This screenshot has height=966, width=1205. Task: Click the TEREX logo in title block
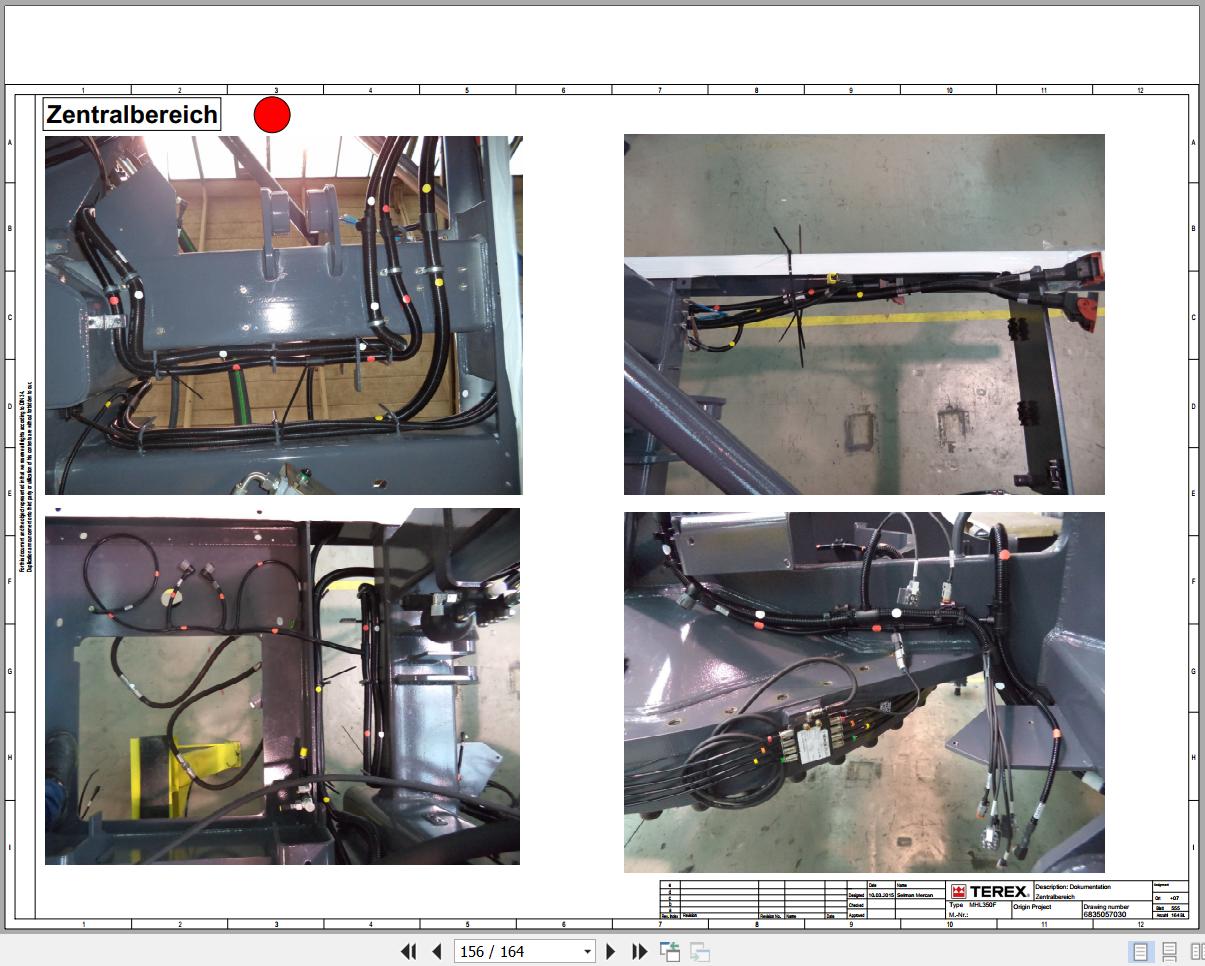point(989,892)
